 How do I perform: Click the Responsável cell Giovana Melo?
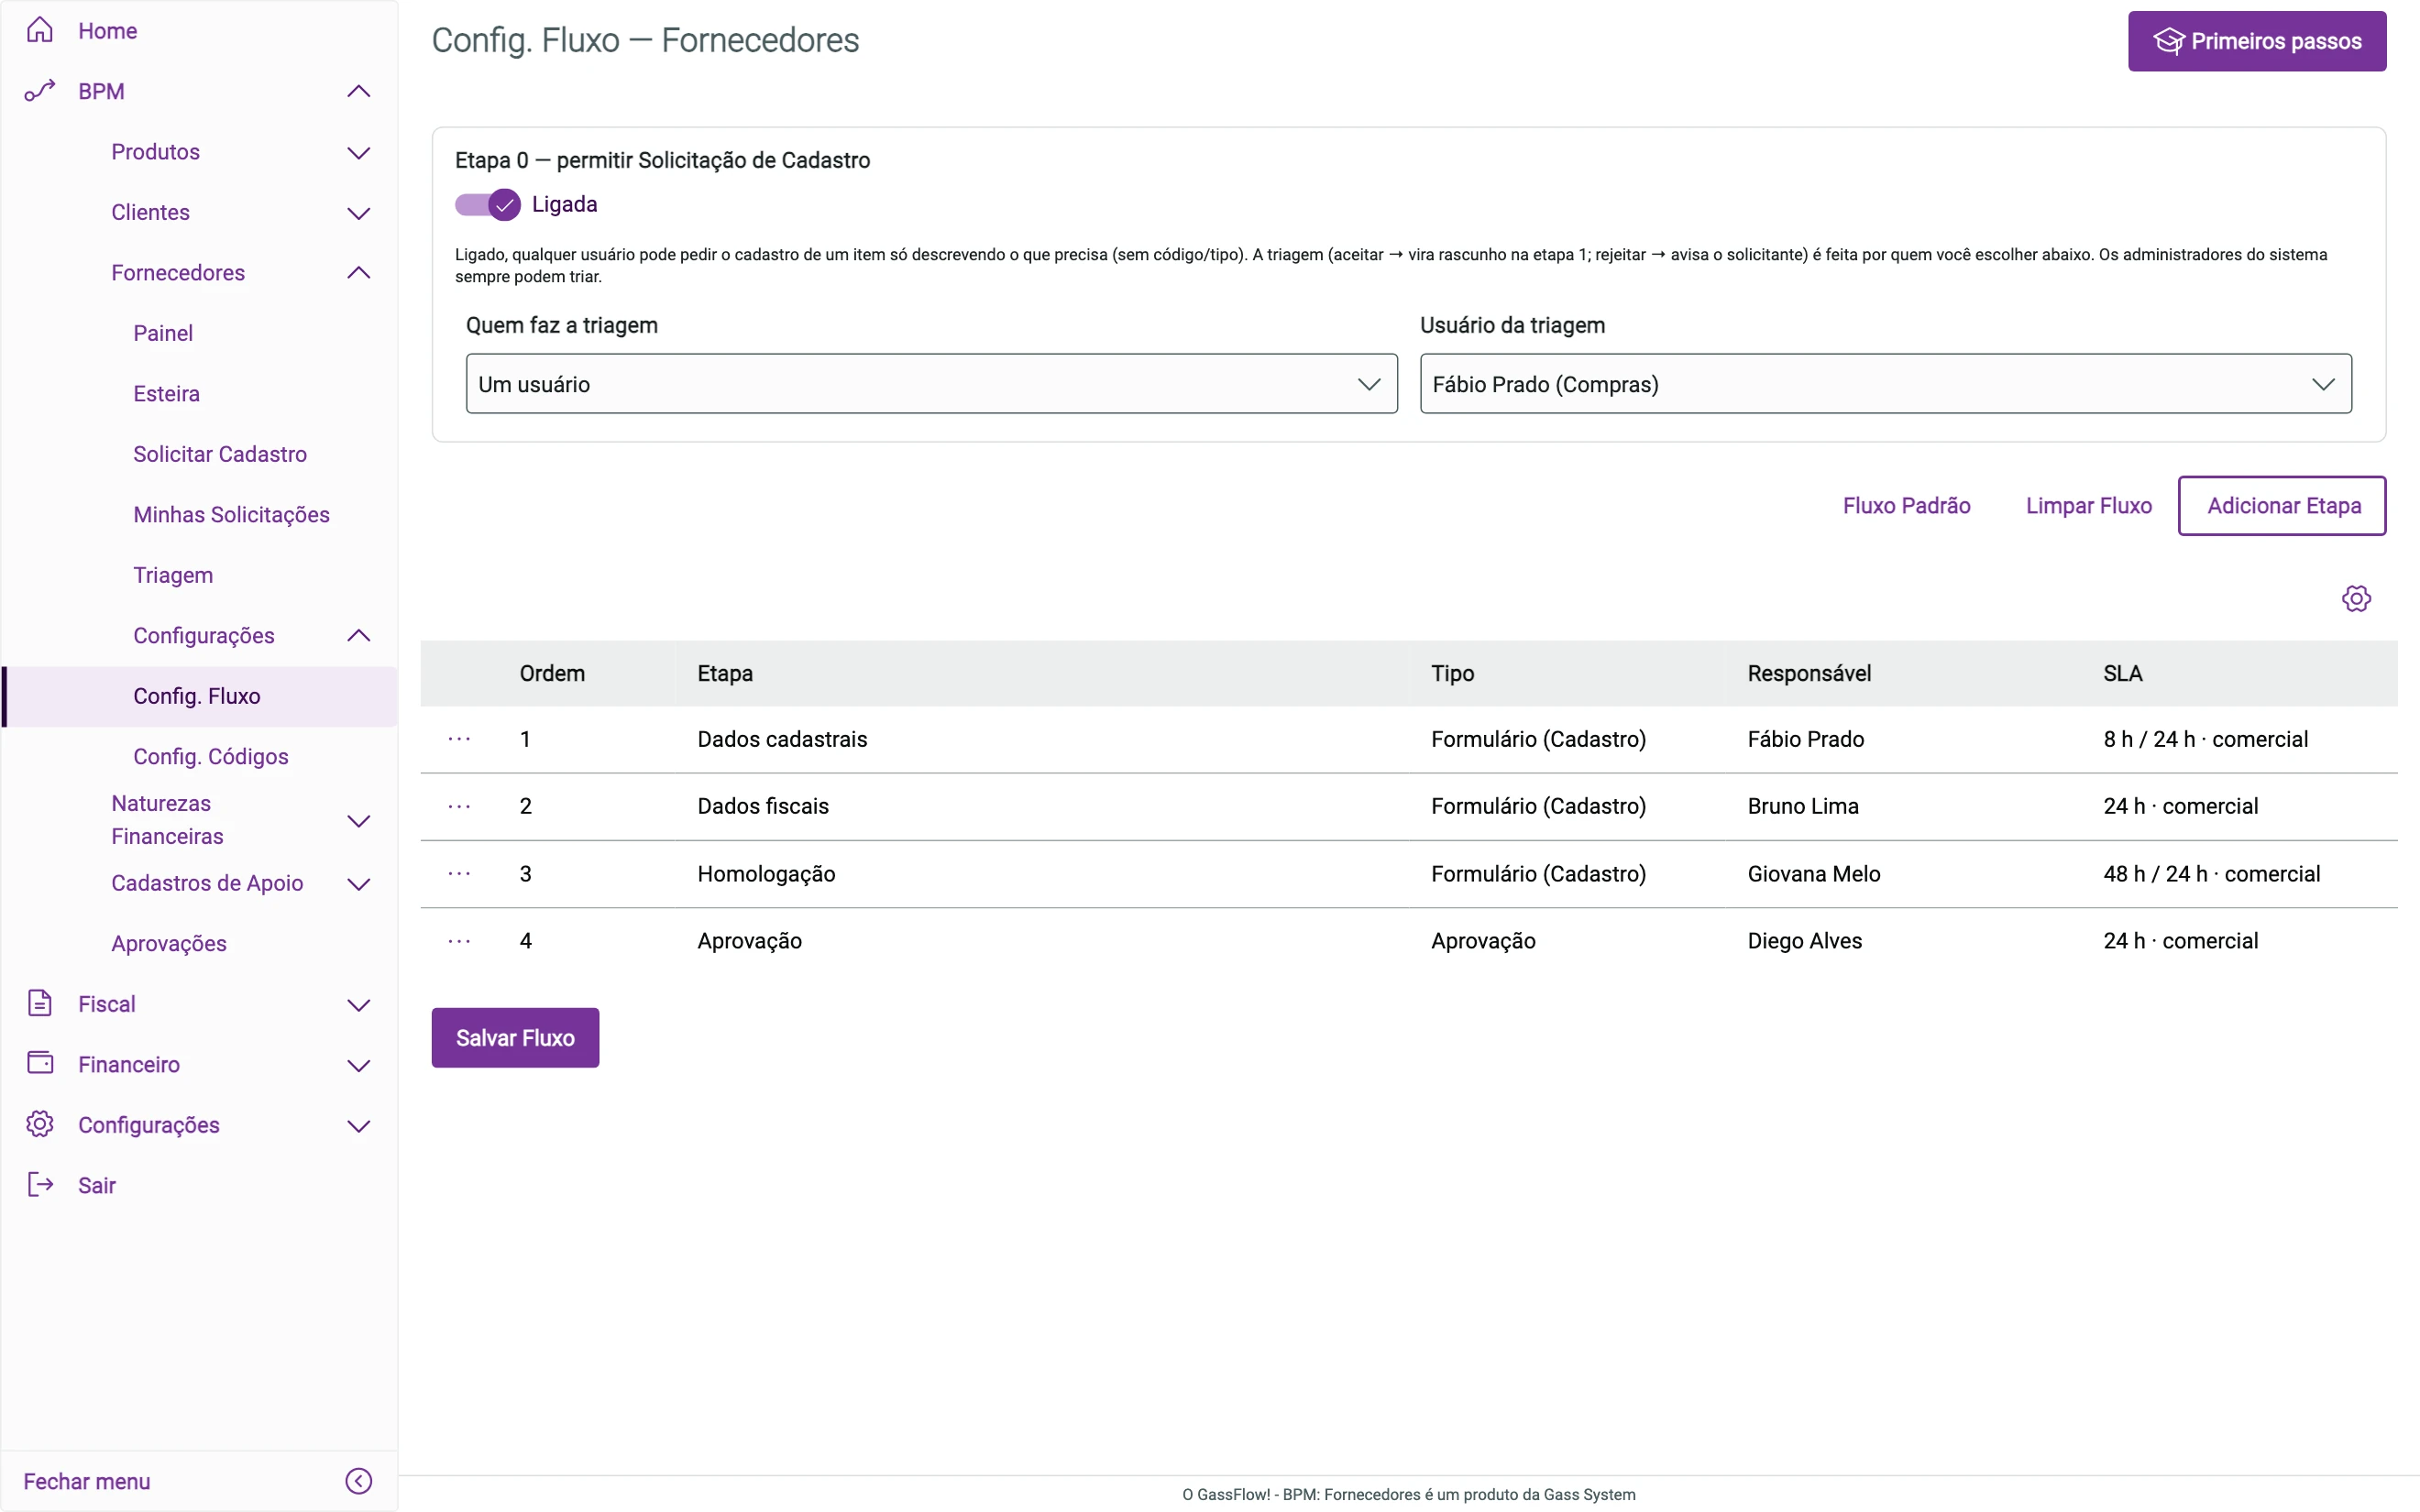tap(1813, 874)
